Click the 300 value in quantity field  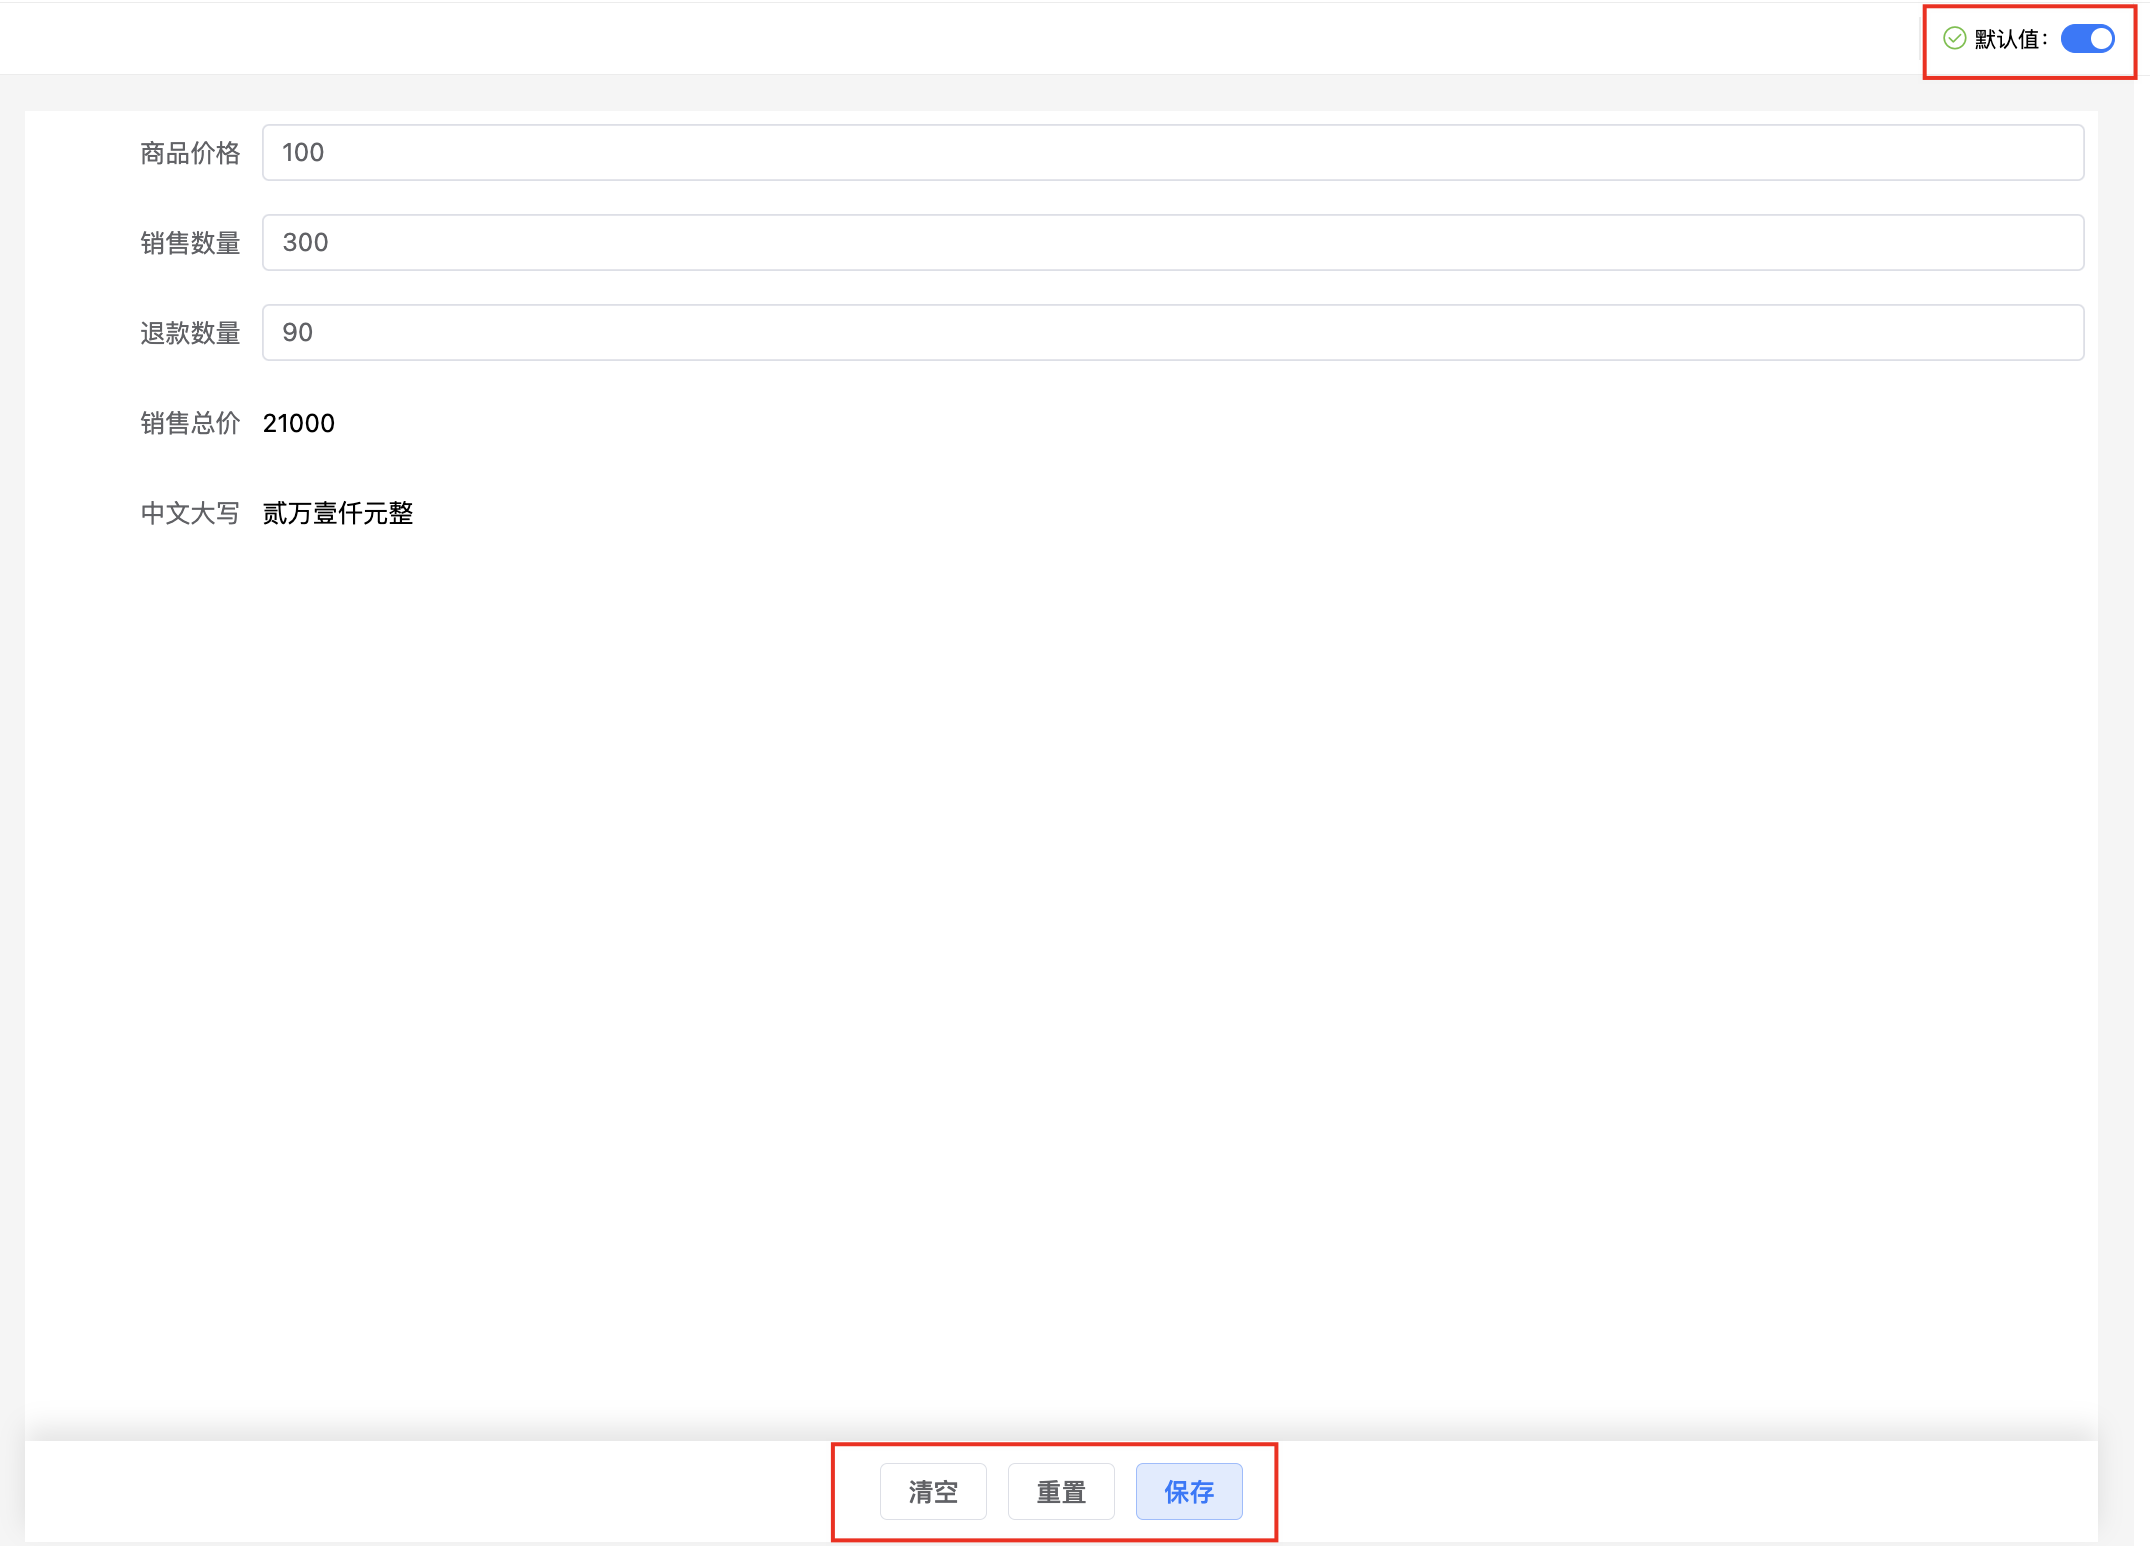pos(305,243)
